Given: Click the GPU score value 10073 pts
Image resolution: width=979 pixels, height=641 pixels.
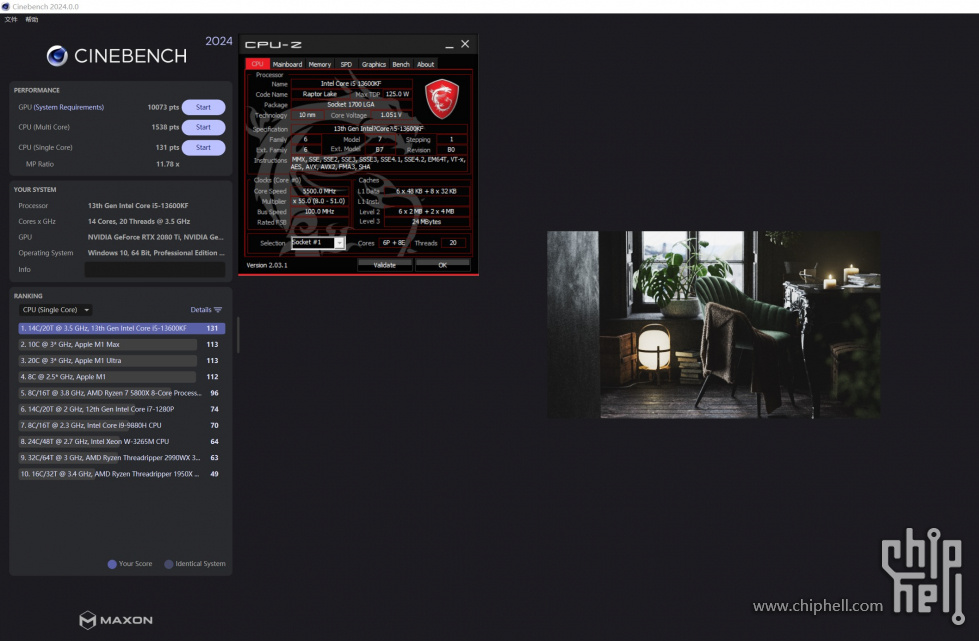Looking at the screenshot, I should click(163, 107).
